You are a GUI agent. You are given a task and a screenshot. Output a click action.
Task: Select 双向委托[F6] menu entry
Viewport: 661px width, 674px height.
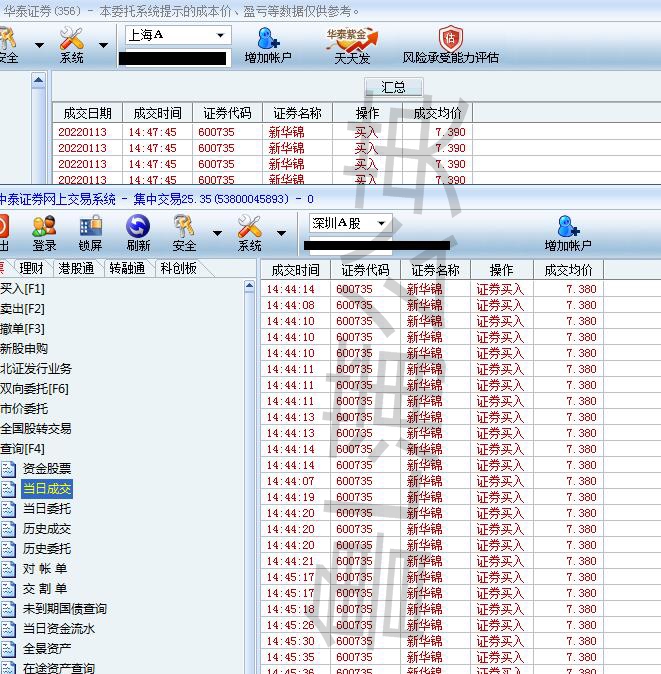coord(34,389)
